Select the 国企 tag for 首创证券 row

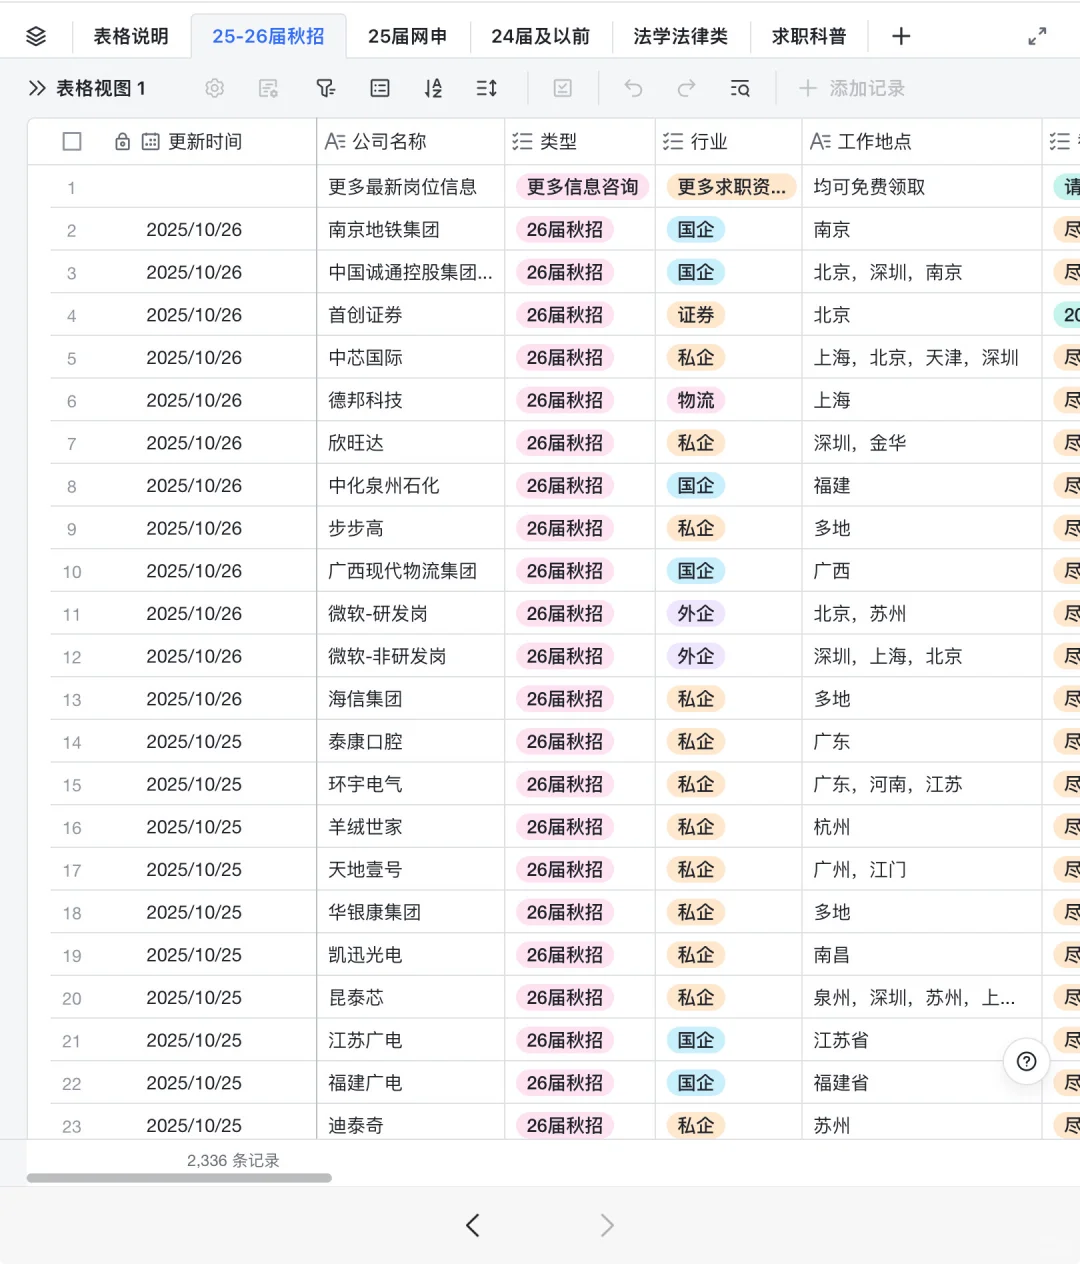(695, 314)
